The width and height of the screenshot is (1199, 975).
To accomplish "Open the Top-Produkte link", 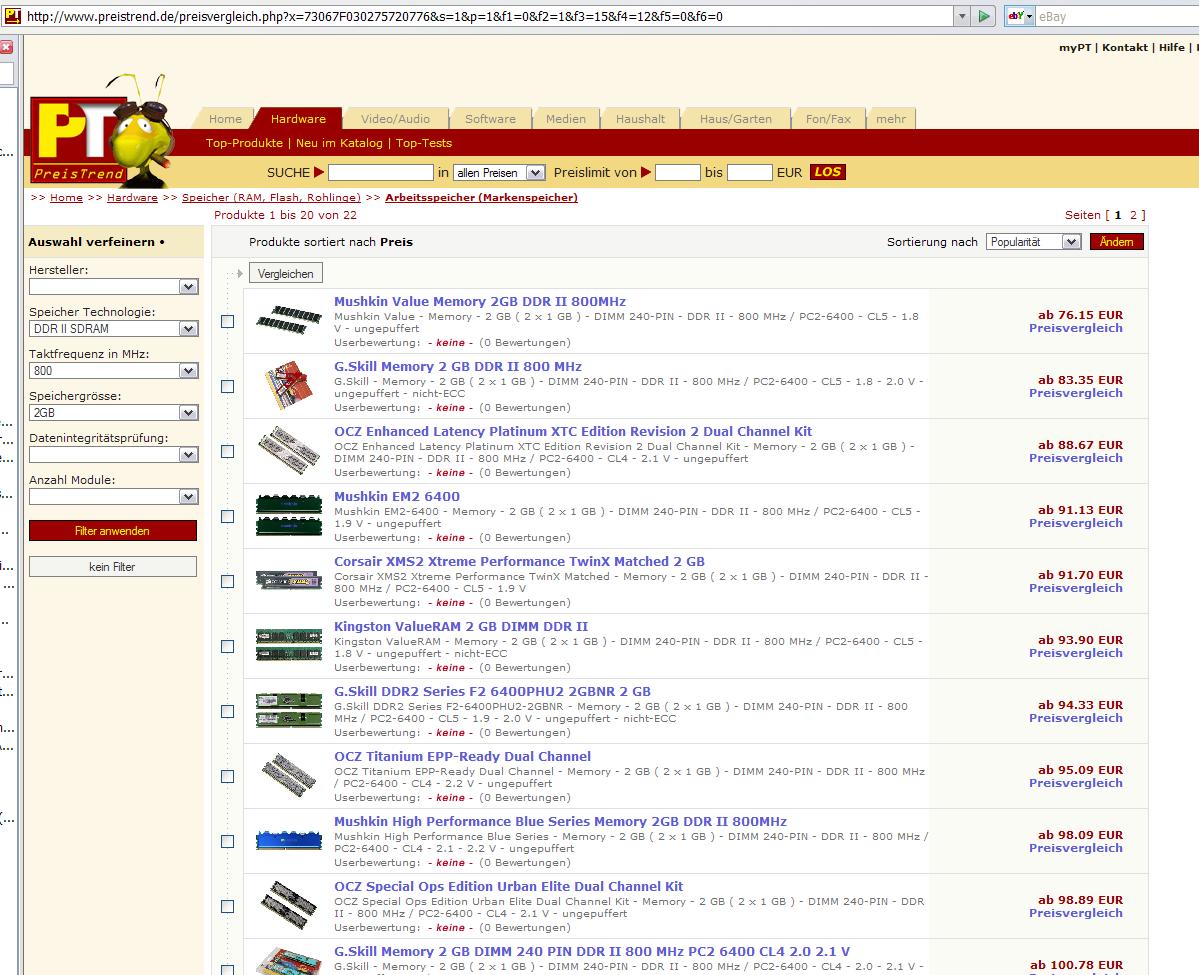I will 244,143.
